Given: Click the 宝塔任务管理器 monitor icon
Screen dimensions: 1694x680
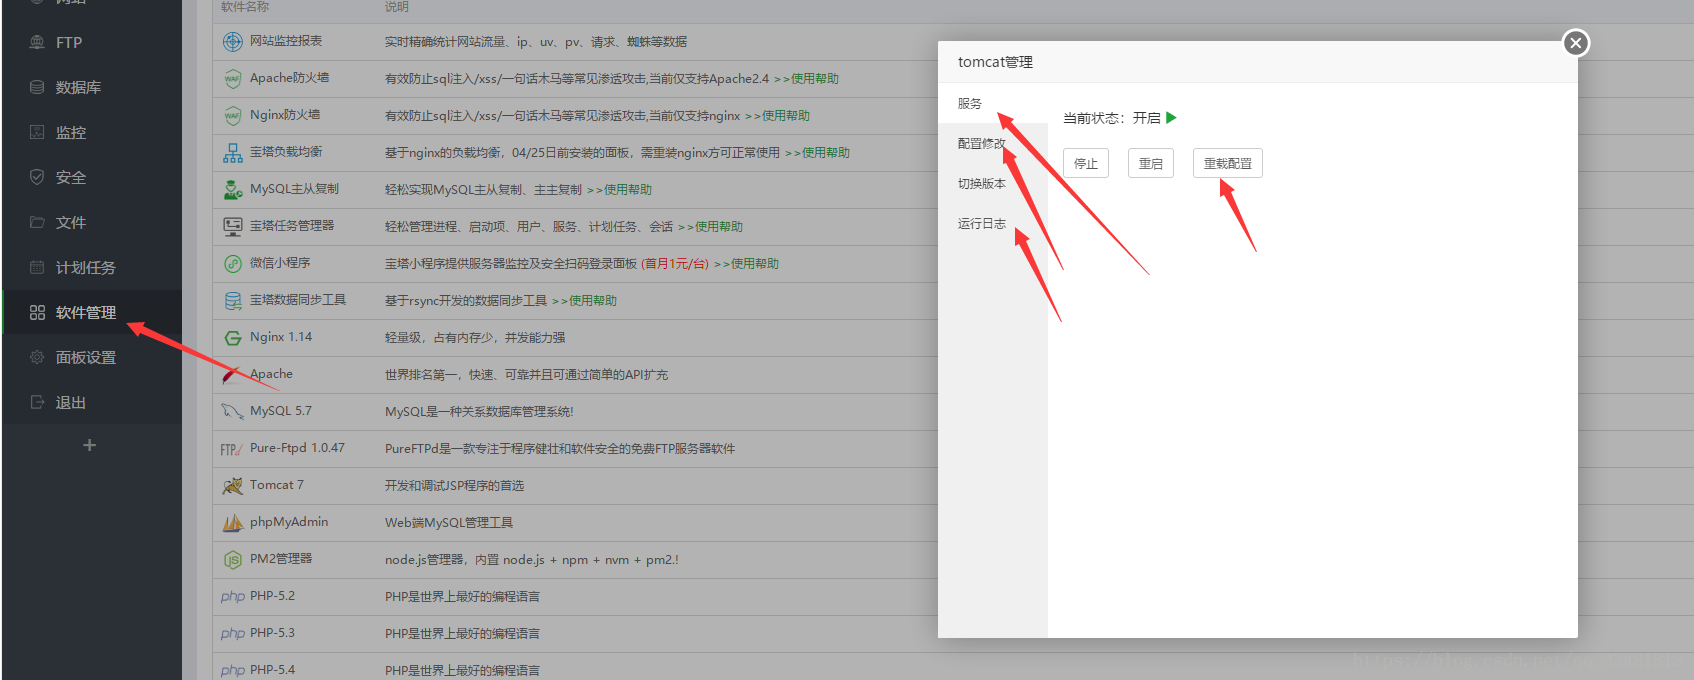Looking at the screenshot, I should tap(233, 226).
